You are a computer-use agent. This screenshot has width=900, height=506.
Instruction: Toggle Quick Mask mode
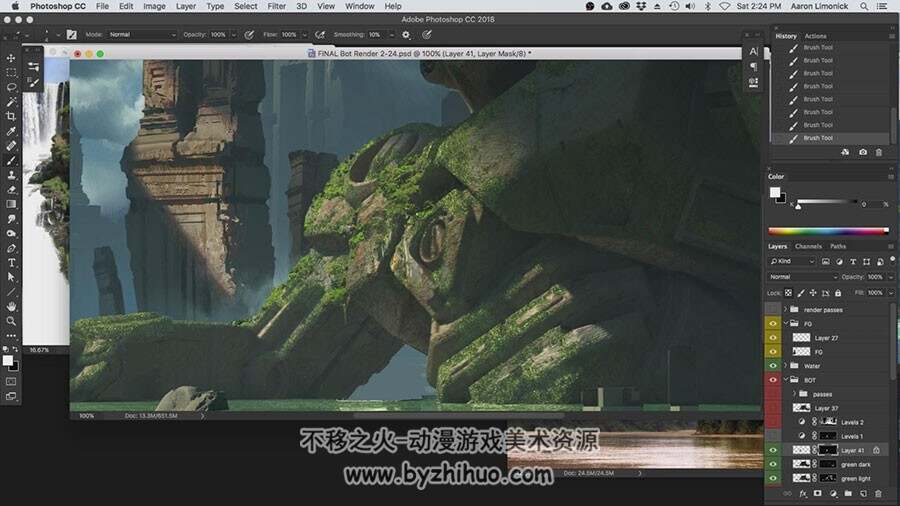[x=11, y=382]
